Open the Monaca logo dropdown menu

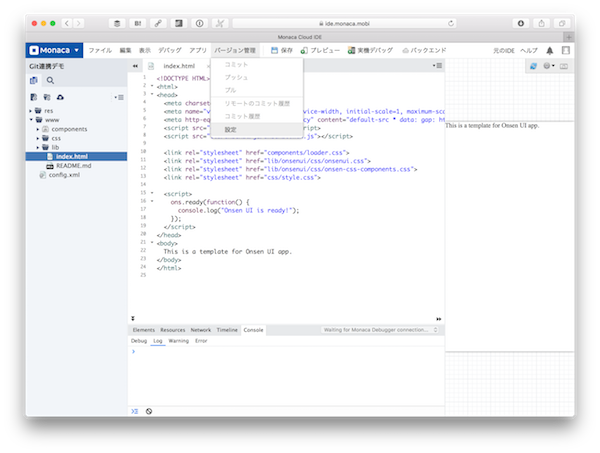pyautogui.click(x=54, y=50)
